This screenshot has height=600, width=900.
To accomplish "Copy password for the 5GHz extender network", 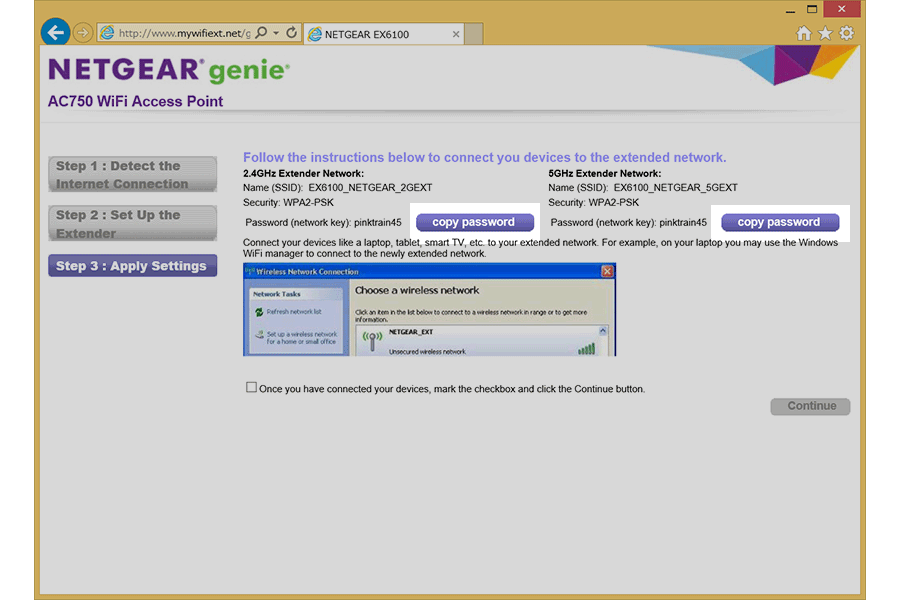I will click(x=778, y=222).
